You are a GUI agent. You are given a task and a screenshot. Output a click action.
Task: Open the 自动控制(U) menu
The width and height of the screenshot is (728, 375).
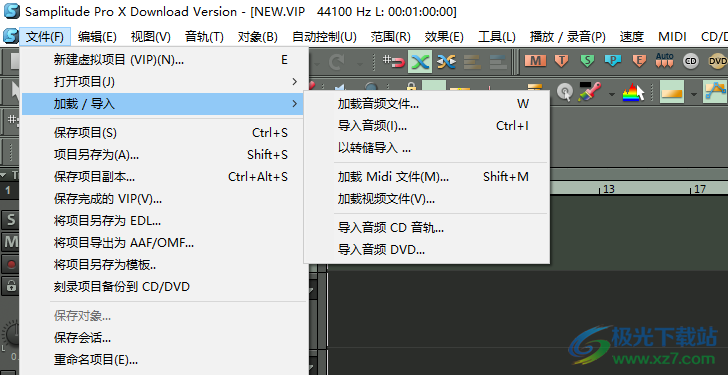coord(325,36)
